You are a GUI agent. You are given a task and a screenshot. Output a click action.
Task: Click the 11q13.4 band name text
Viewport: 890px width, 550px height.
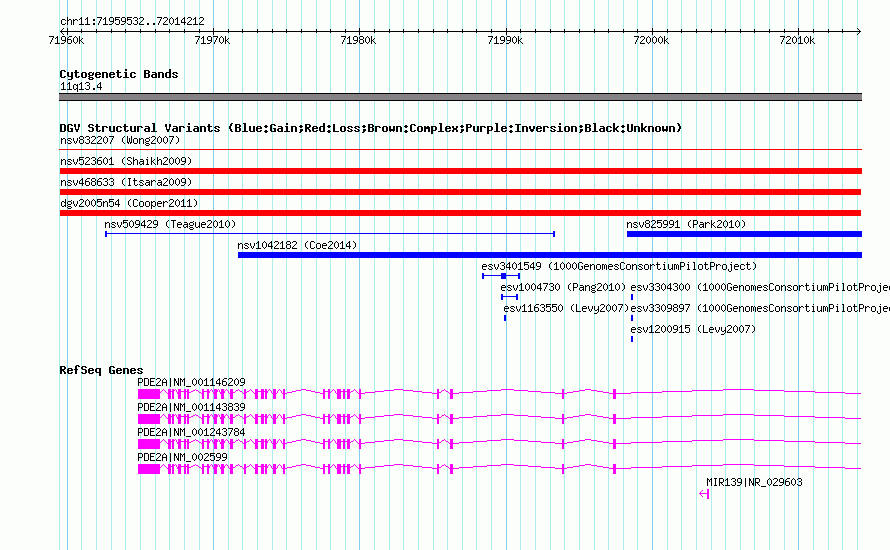coord(81,87)
